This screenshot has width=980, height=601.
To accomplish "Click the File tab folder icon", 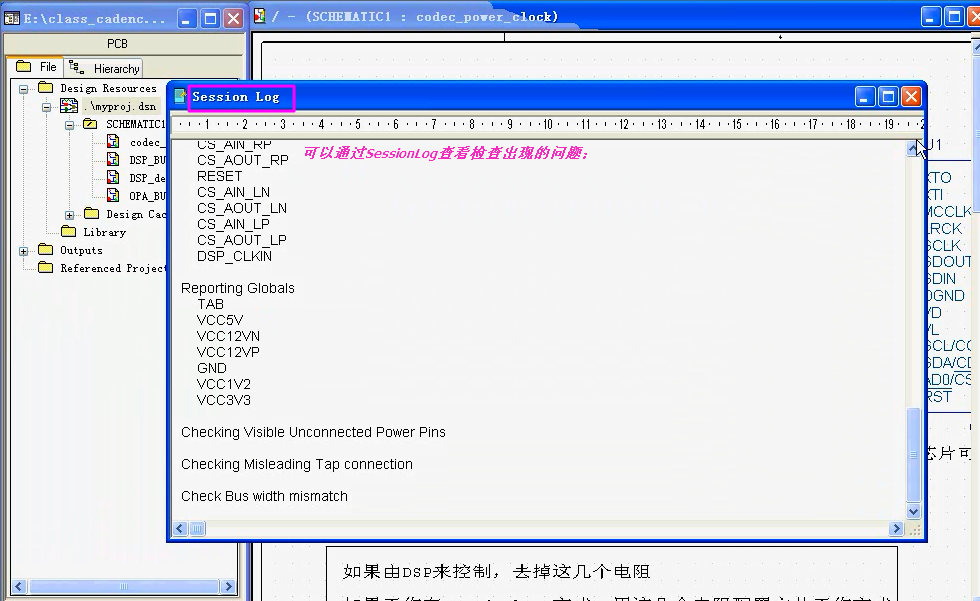I will point(24,66).
